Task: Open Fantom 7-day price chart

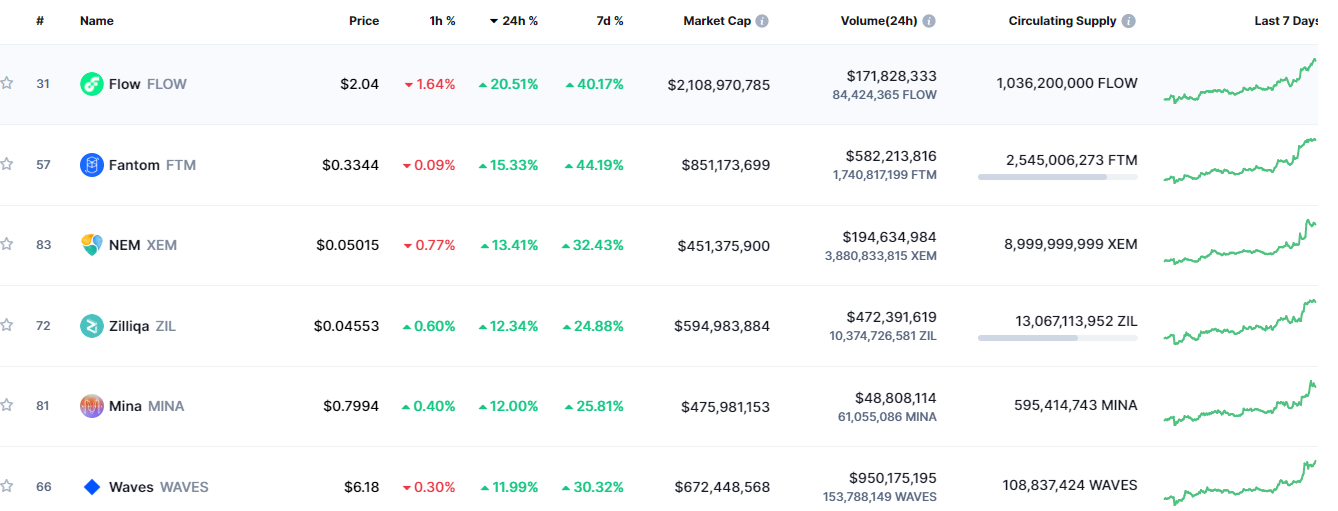Action: [x=1240, y=161]
